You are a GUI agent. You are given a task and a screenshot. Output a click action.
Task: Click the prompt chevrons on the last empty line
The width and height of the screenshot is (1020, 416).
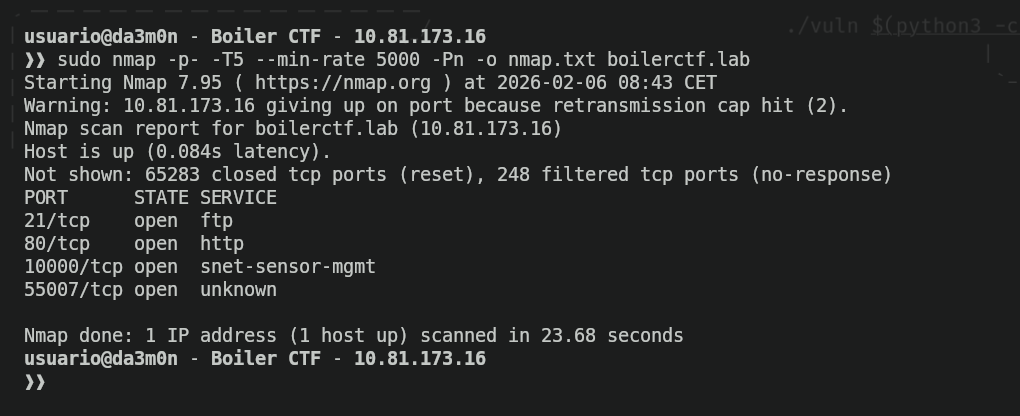(x=34, y=382)
